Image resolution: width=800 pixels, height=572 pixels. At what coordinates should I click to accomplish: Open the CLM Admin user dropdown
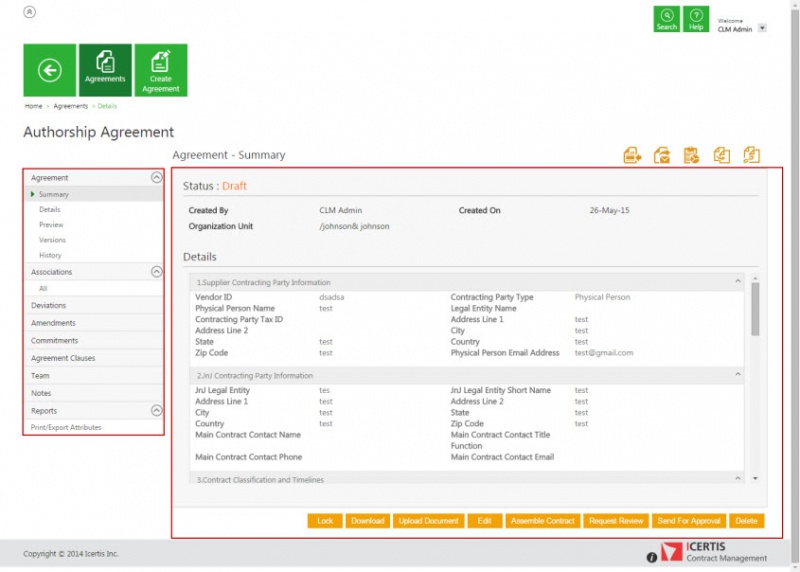pos(762,28)
